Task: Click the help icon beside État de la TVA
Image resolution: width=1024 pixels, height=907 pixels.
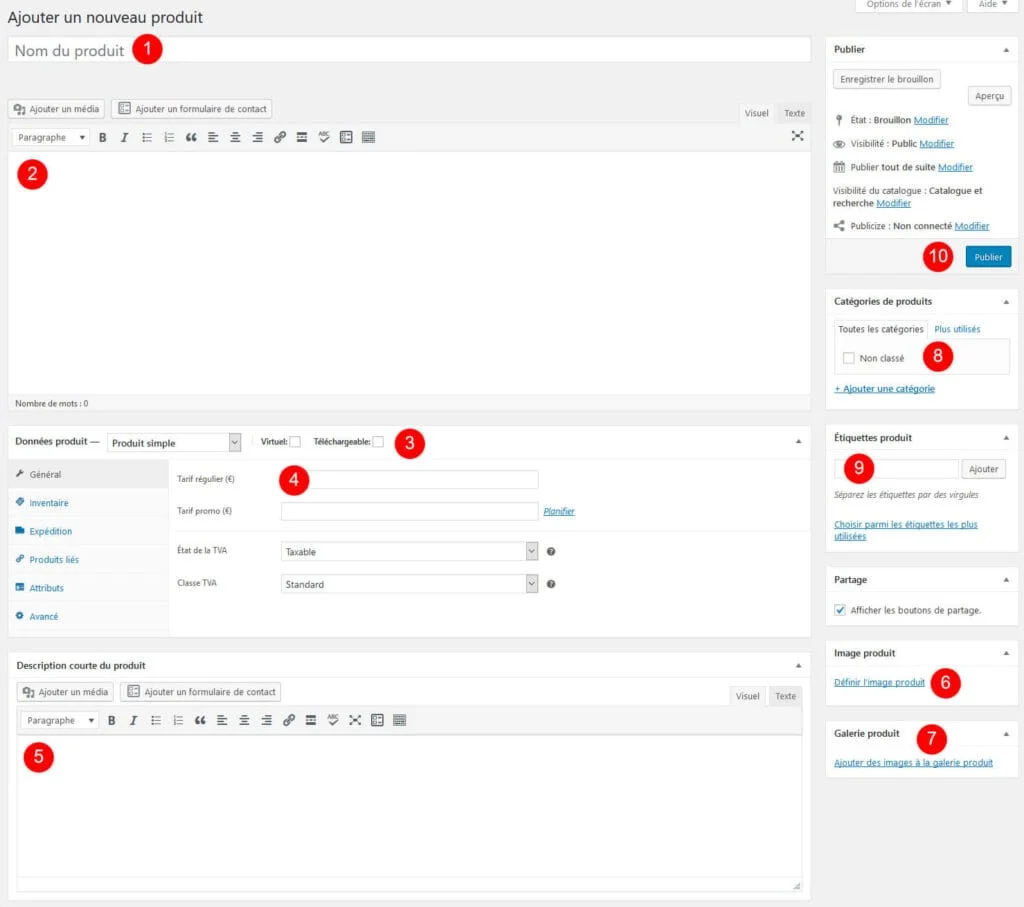Action: pos(551,551)
